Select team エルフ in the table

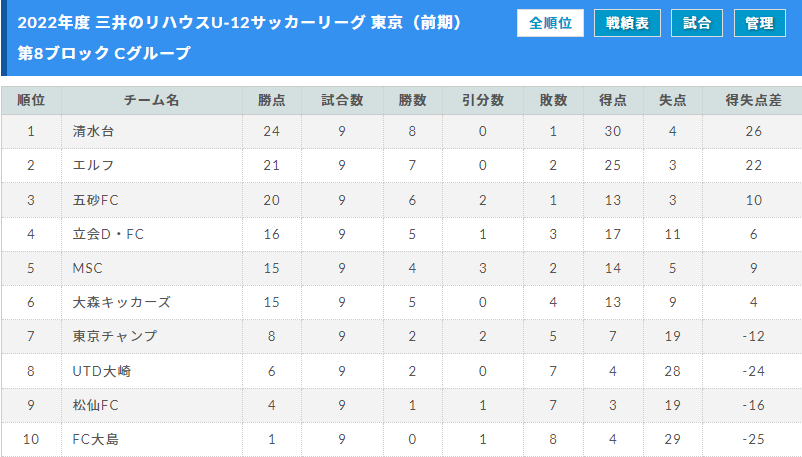pos(94,165)
